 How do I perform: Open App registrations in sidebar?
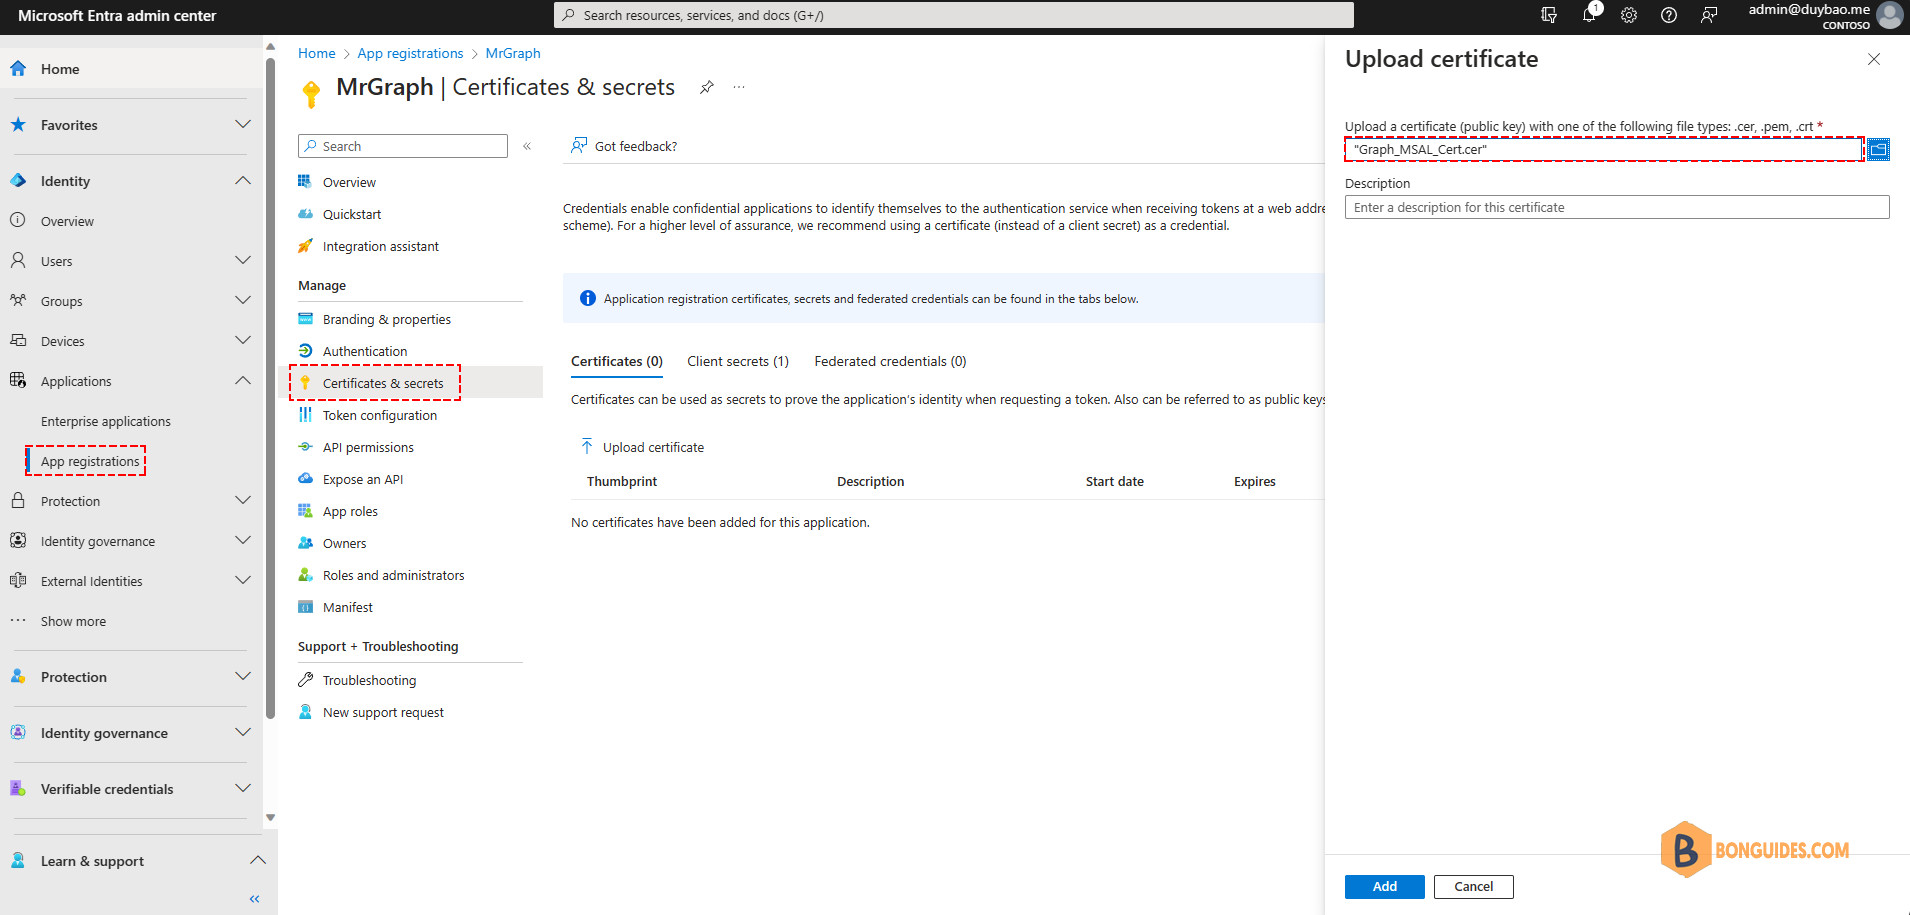click(x=90, y=461)
